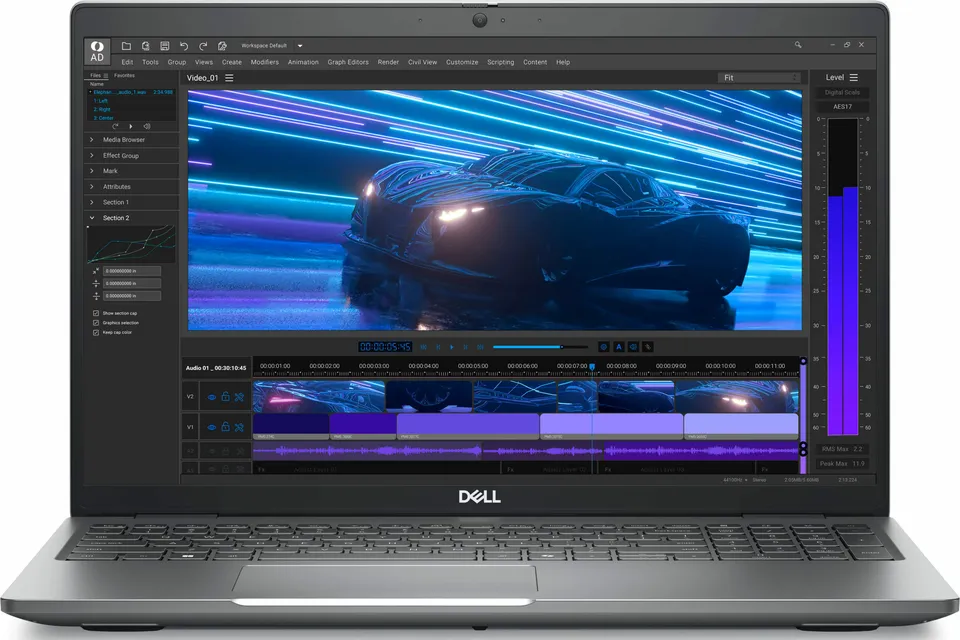Open the Render menu
This screenshot has height=640, width=960.
pyautogui.click(x=388, y=62)
